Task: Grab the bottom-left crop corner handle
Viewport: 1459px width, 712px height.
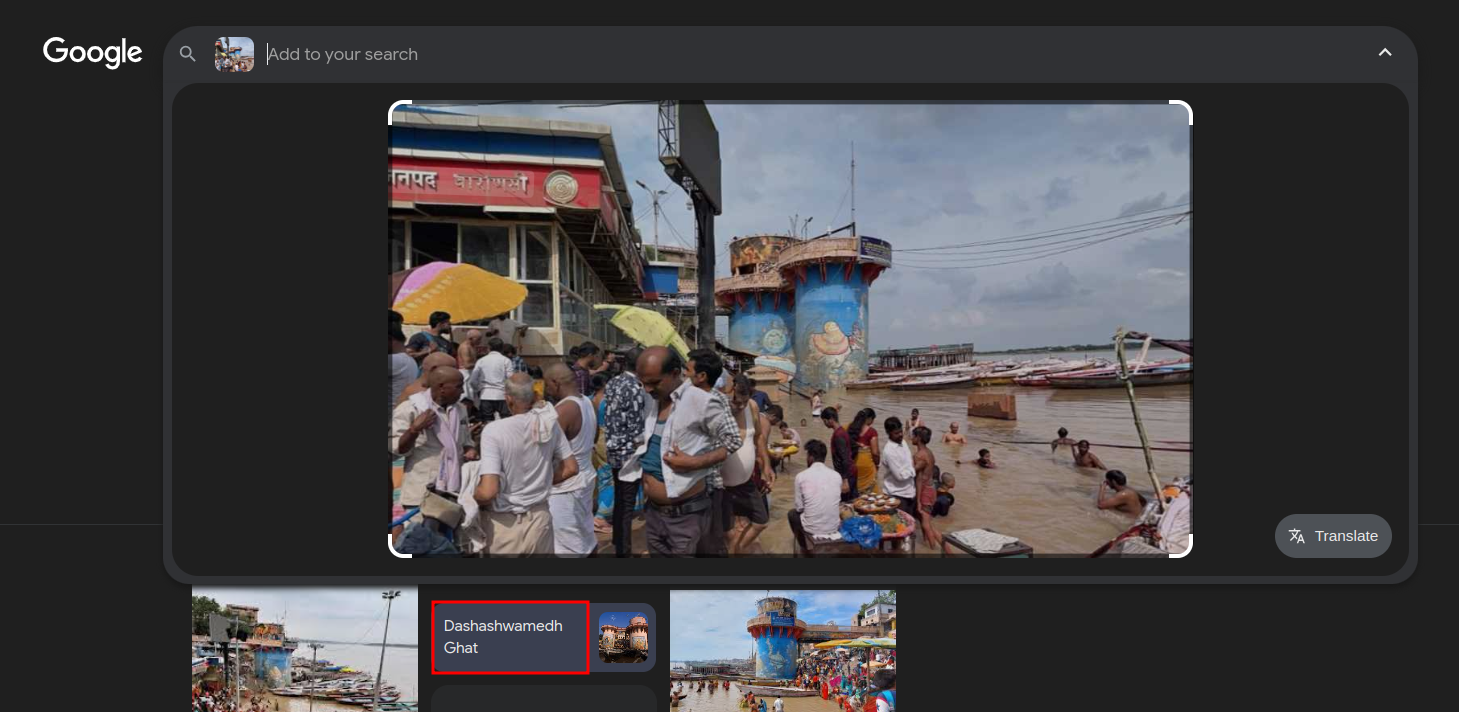Action: pyautogui.click(x=399, y=546)
